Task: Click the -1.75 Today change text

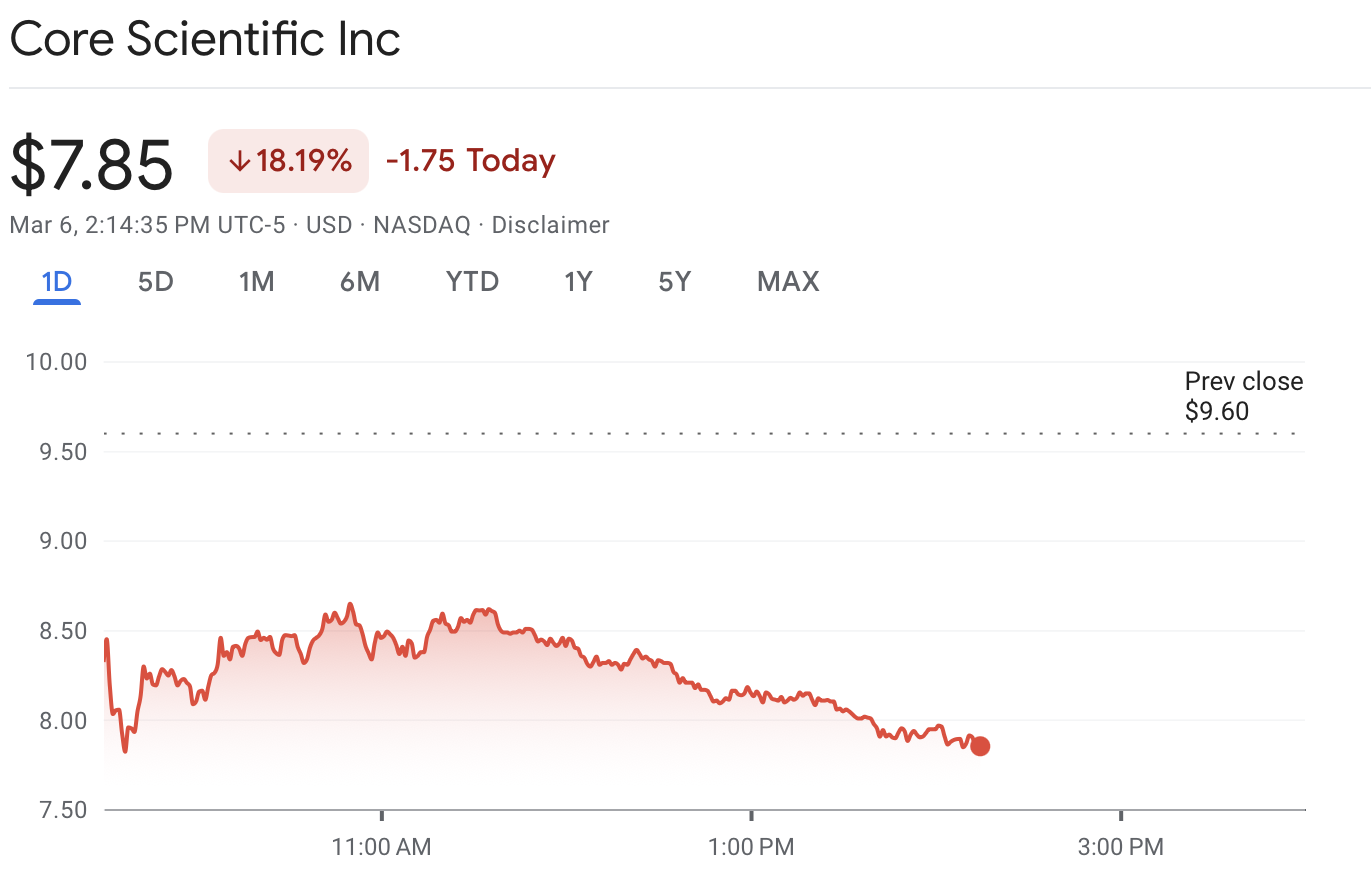Action: click(x=470, y=161)
